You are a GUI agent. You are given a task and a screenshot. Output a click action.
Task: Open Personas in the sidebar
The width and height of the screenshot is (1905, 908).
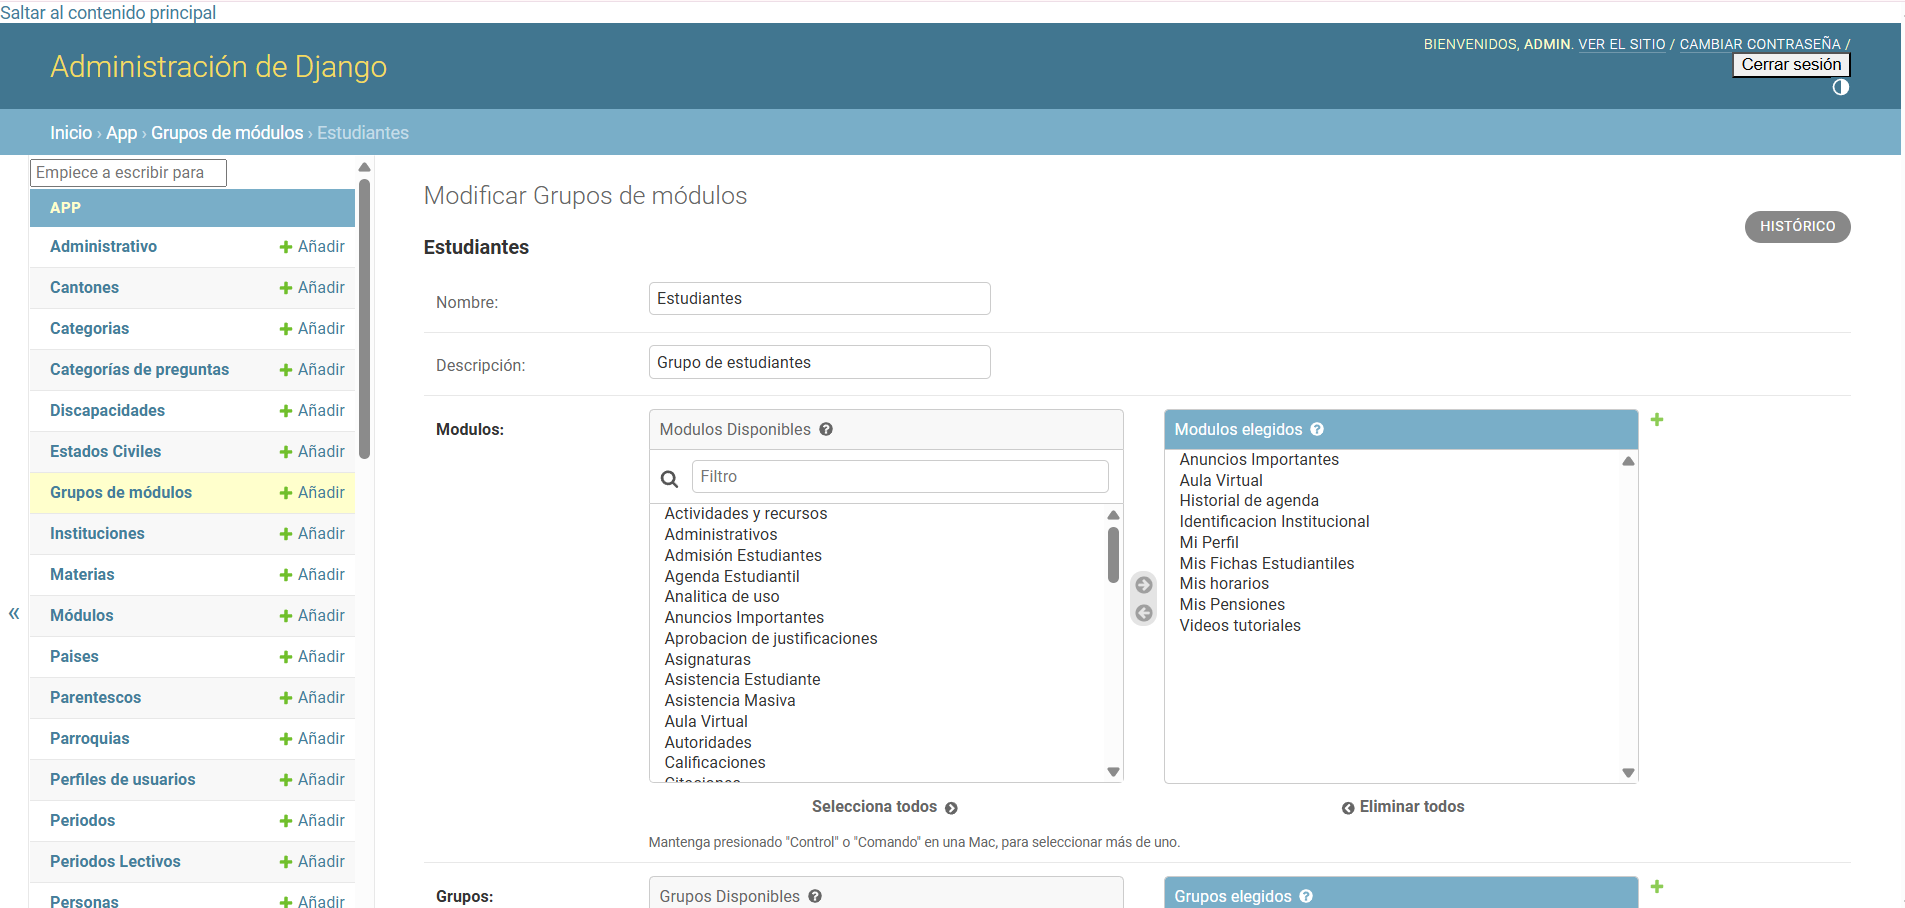[x=84, y=901]
